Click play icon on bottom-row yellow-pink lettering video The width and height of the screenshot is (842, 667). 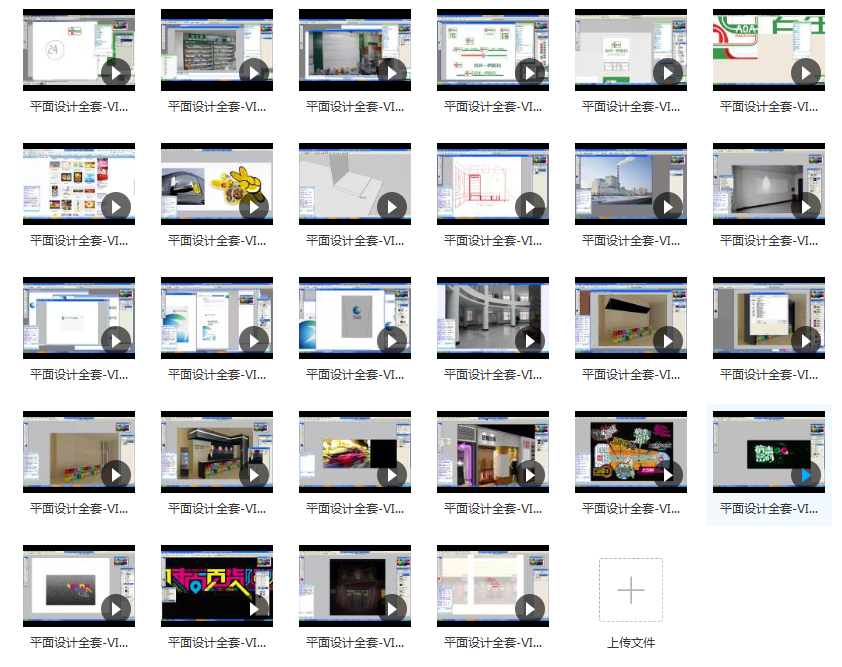[254, 608]
